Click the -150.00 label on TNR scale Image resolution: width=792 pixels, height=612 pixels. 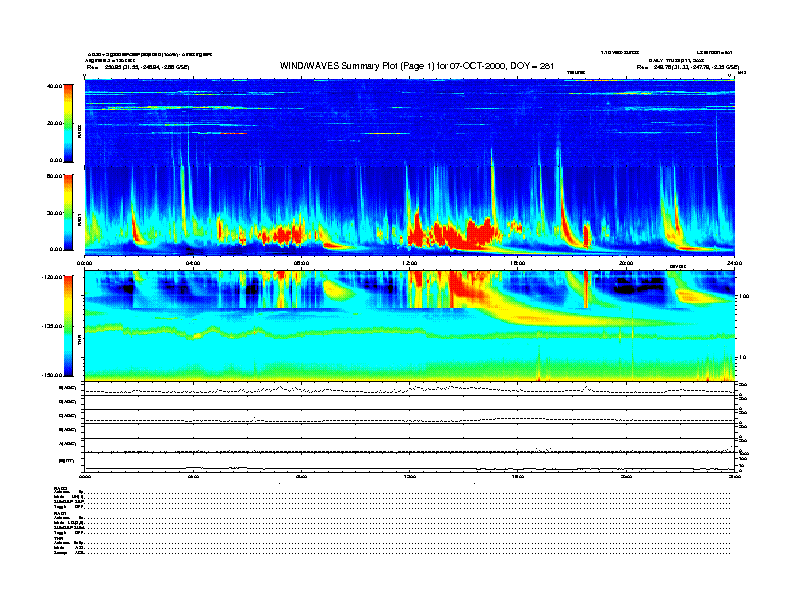(x=52, y=375)
